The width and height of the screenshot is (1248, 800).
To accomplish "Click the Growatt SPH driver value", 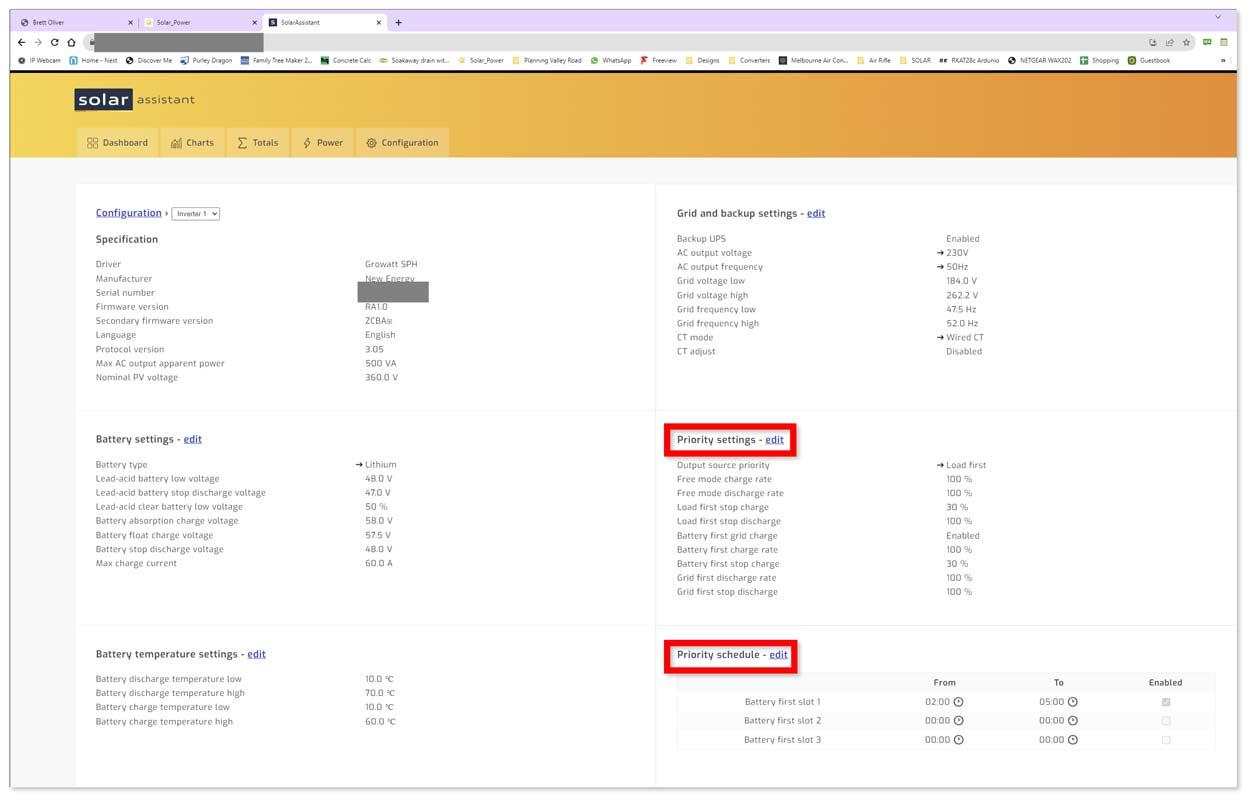I will [x=391, y=265].
